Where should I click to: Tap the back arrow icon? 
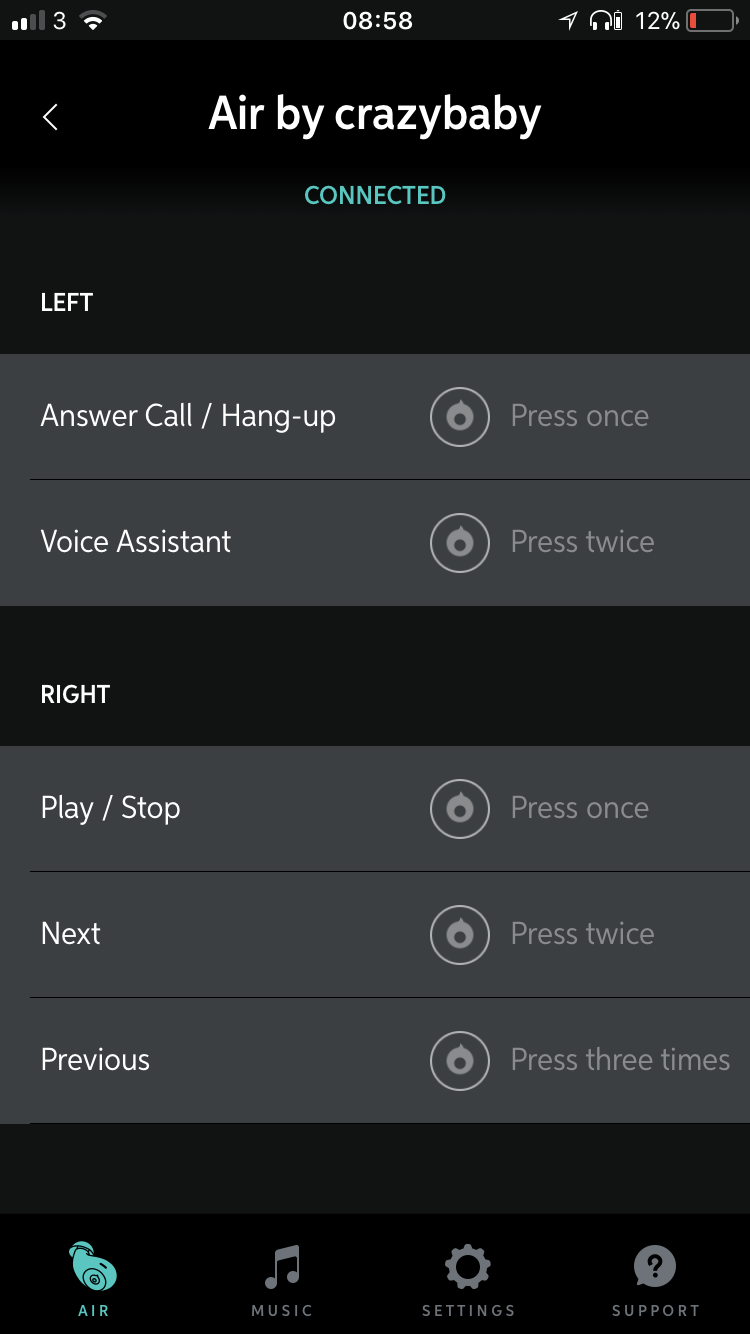50,117
